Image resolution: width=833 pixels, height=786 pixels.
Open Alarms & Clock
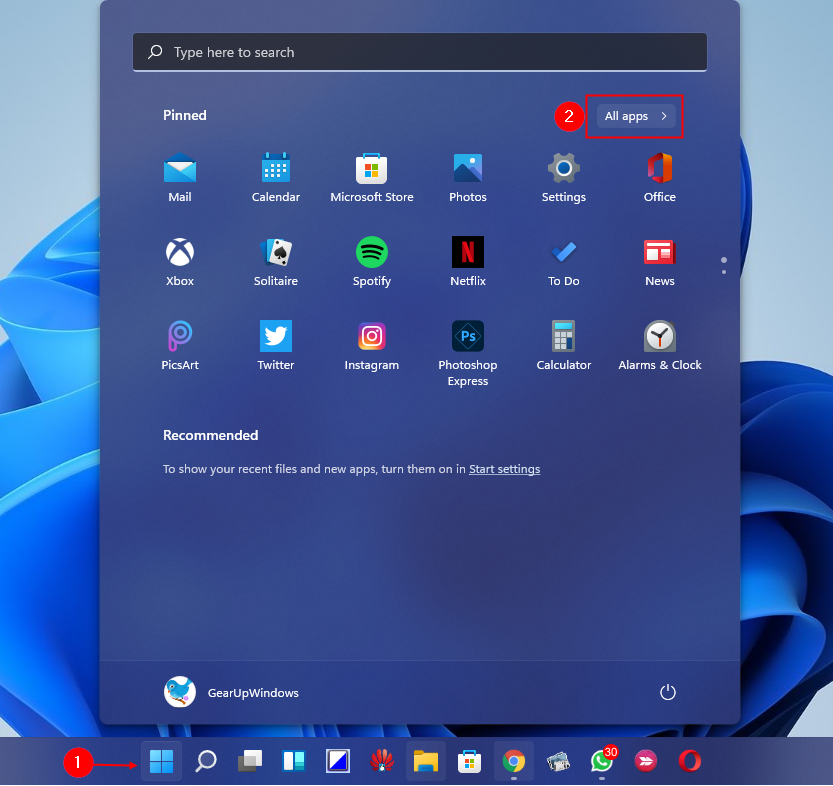[660, 346]
